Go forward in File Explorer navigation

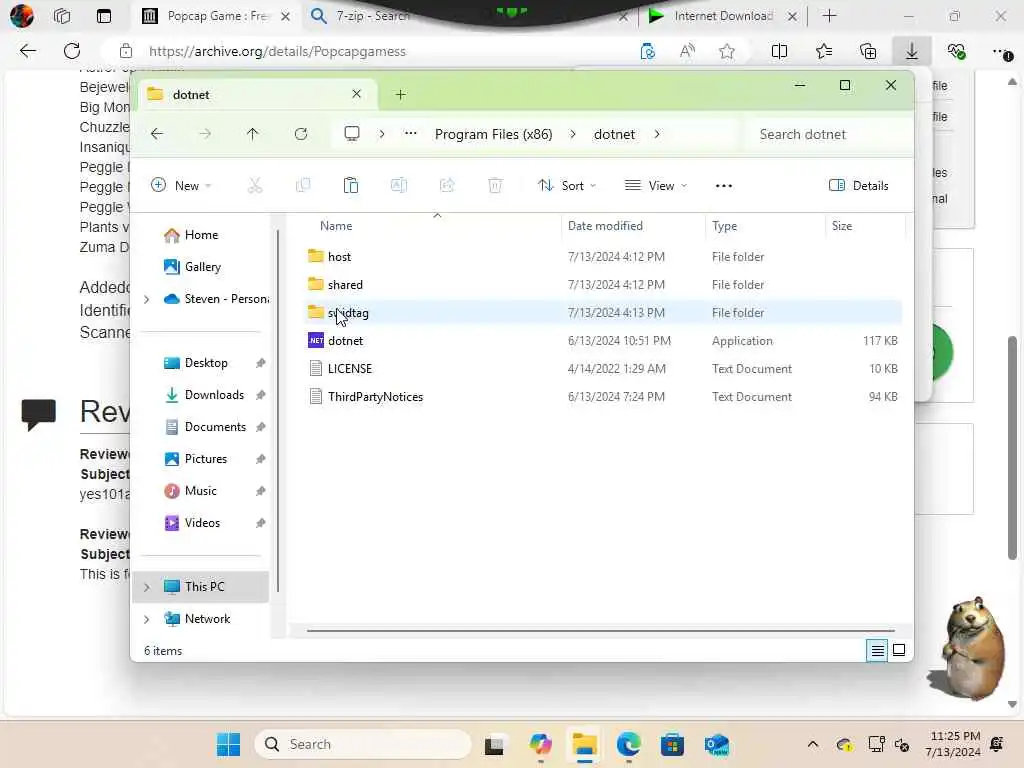(x=205, y=134)
